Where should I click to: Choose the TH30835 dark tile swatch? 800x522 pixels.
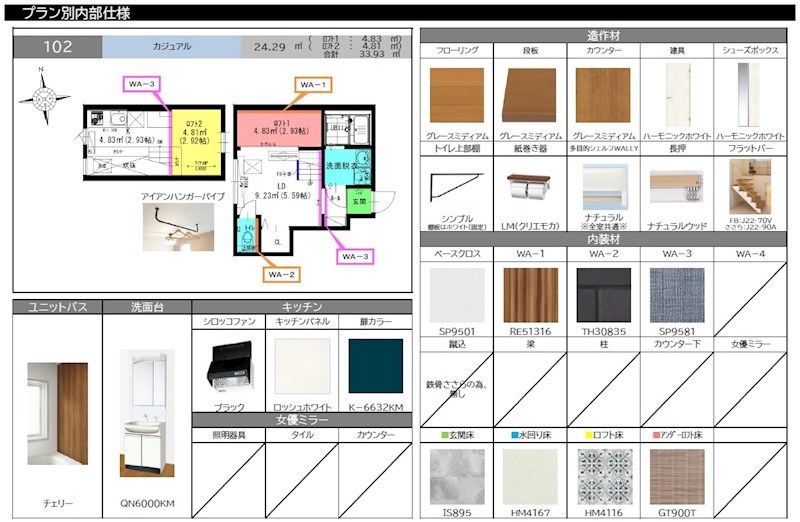[x=603, y=295]
